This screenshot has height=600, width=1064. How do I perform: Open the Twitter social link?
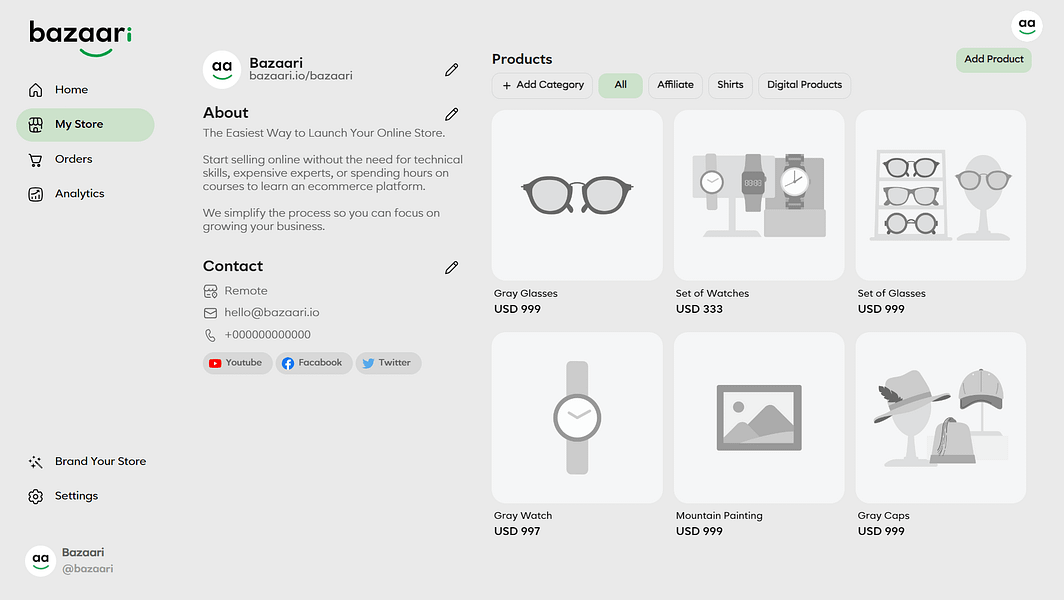click(x=386, y=363)
